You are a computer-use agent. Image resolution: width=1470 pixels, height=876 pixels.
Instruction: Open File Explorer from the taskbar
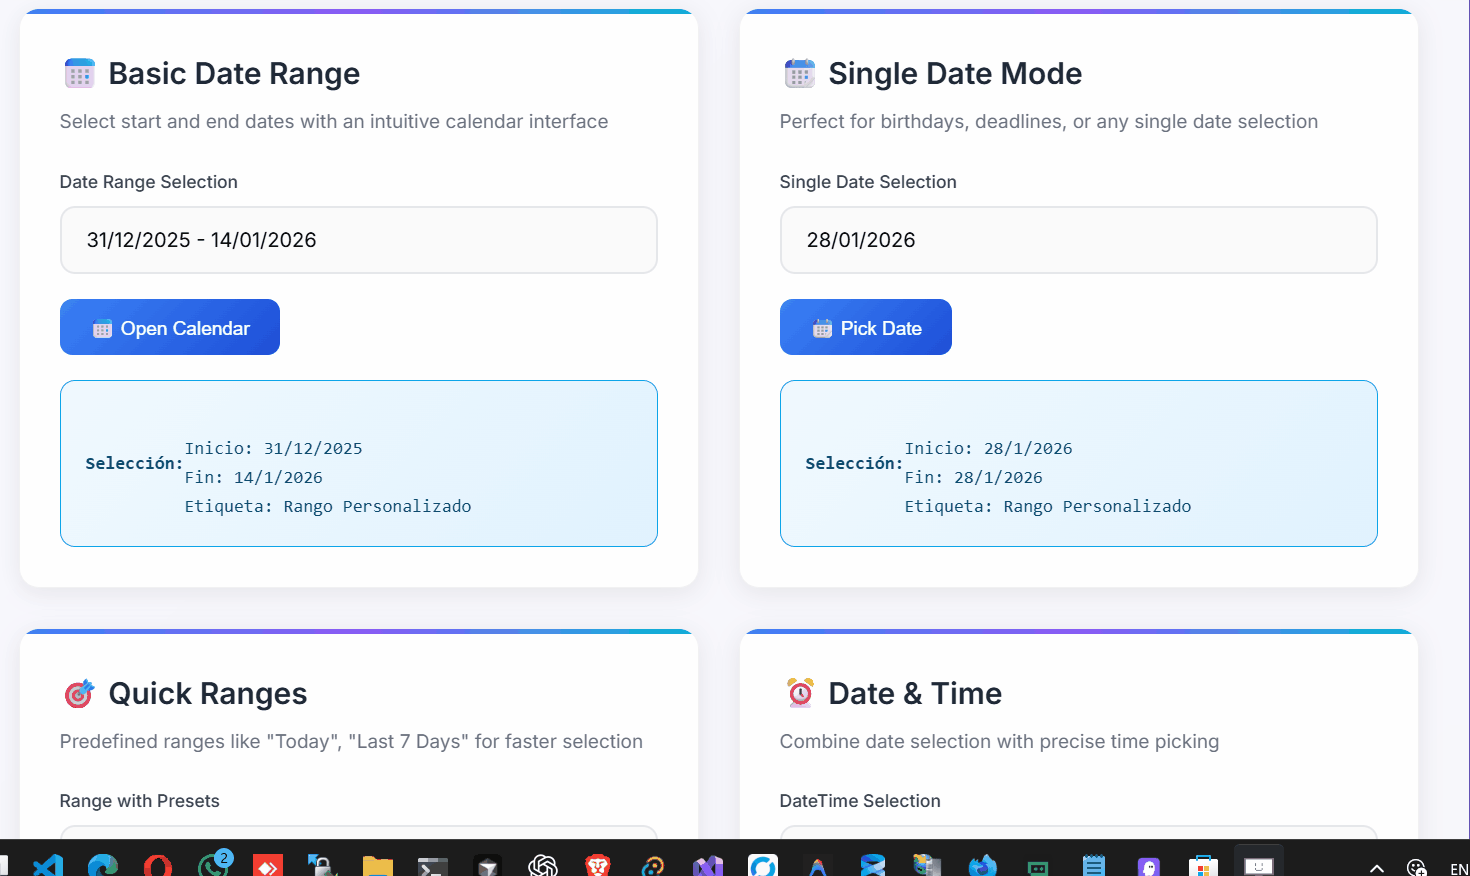(377, 864)
